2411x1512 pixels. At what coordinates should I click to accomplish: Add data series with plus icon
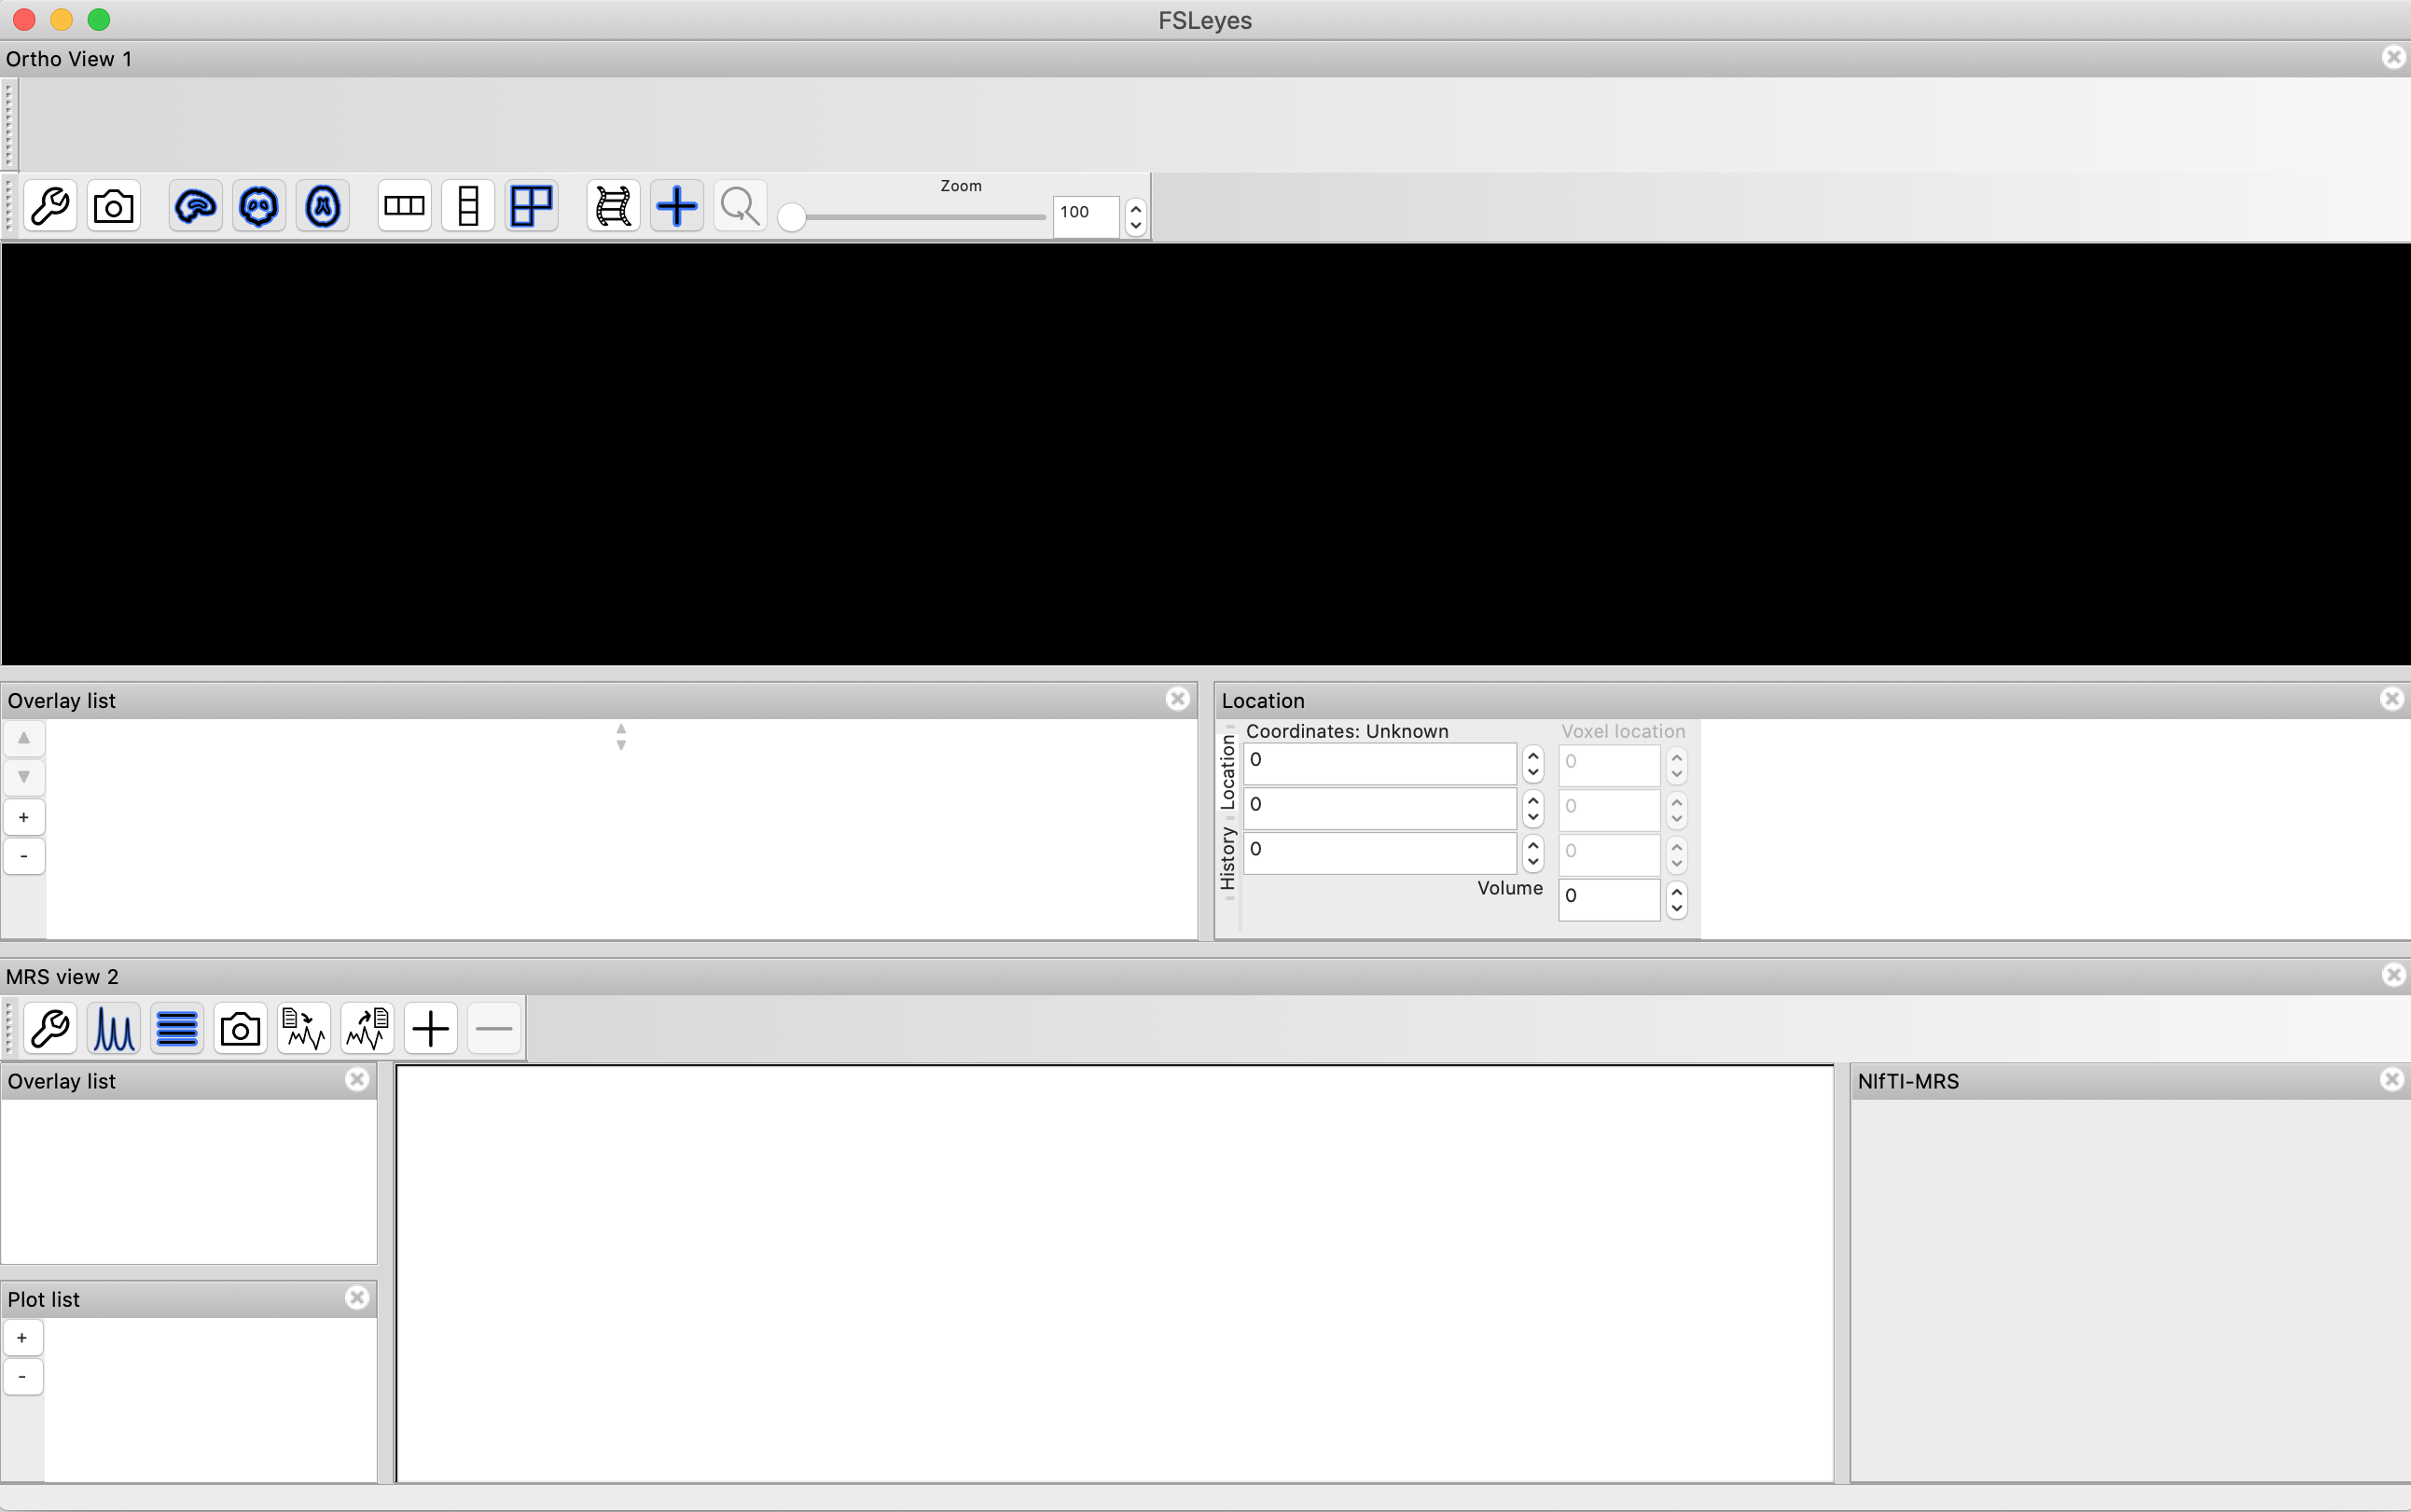pyautogui.click(x=431, y=1029)
